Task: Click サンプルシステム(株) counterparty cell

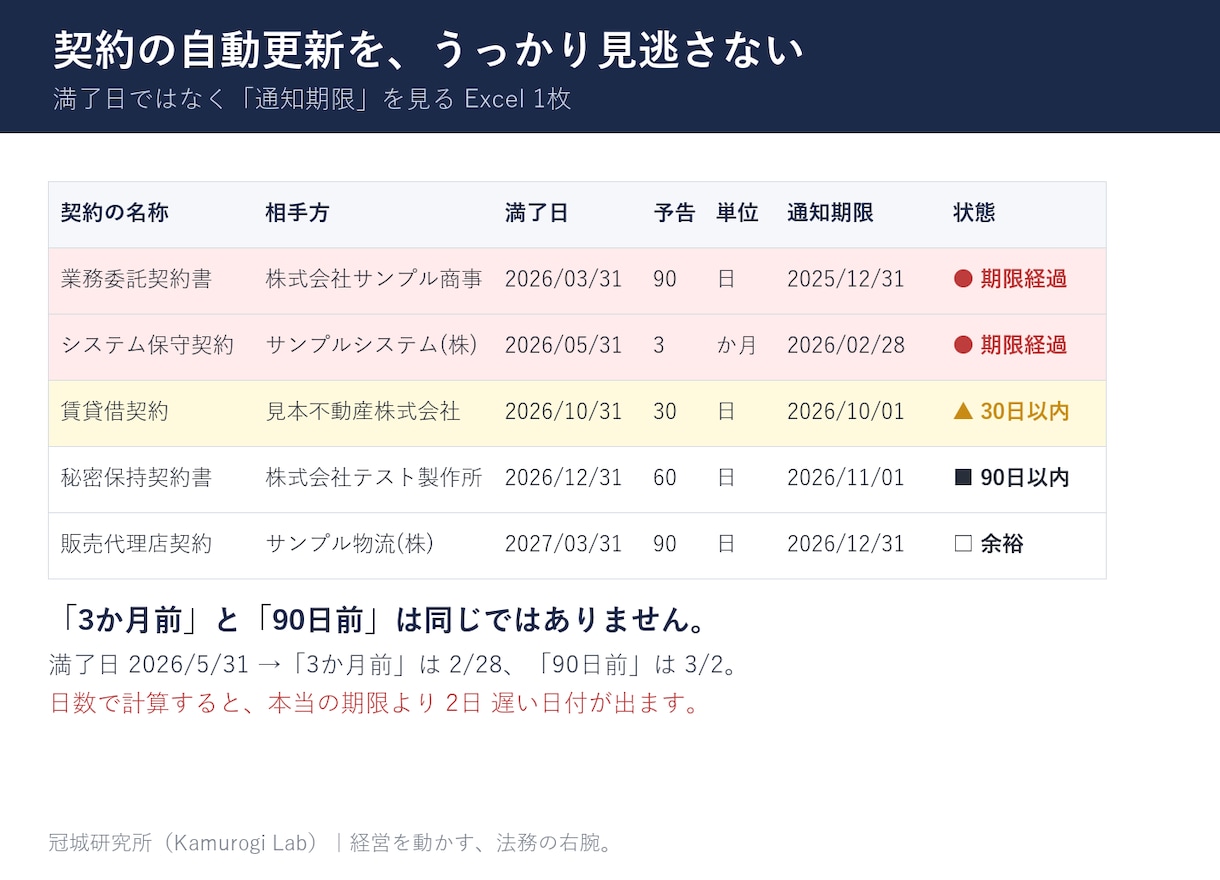Action: coord(372,345)
